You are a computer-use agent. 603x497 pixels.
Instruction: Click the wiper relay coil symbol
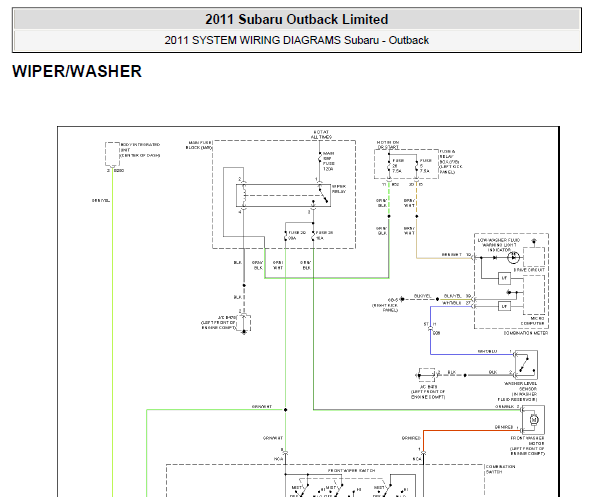pyautogui.click(x=244, y=195)
